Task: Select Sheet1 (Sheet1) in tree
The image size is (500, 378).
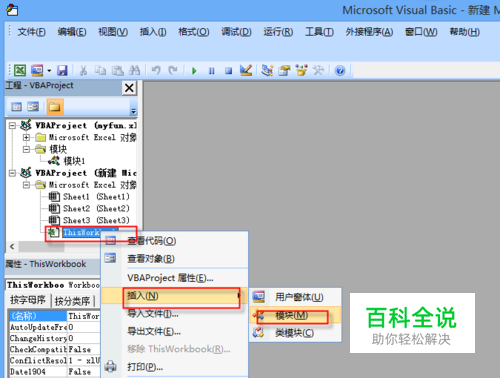Action: [x=96, y=197]
